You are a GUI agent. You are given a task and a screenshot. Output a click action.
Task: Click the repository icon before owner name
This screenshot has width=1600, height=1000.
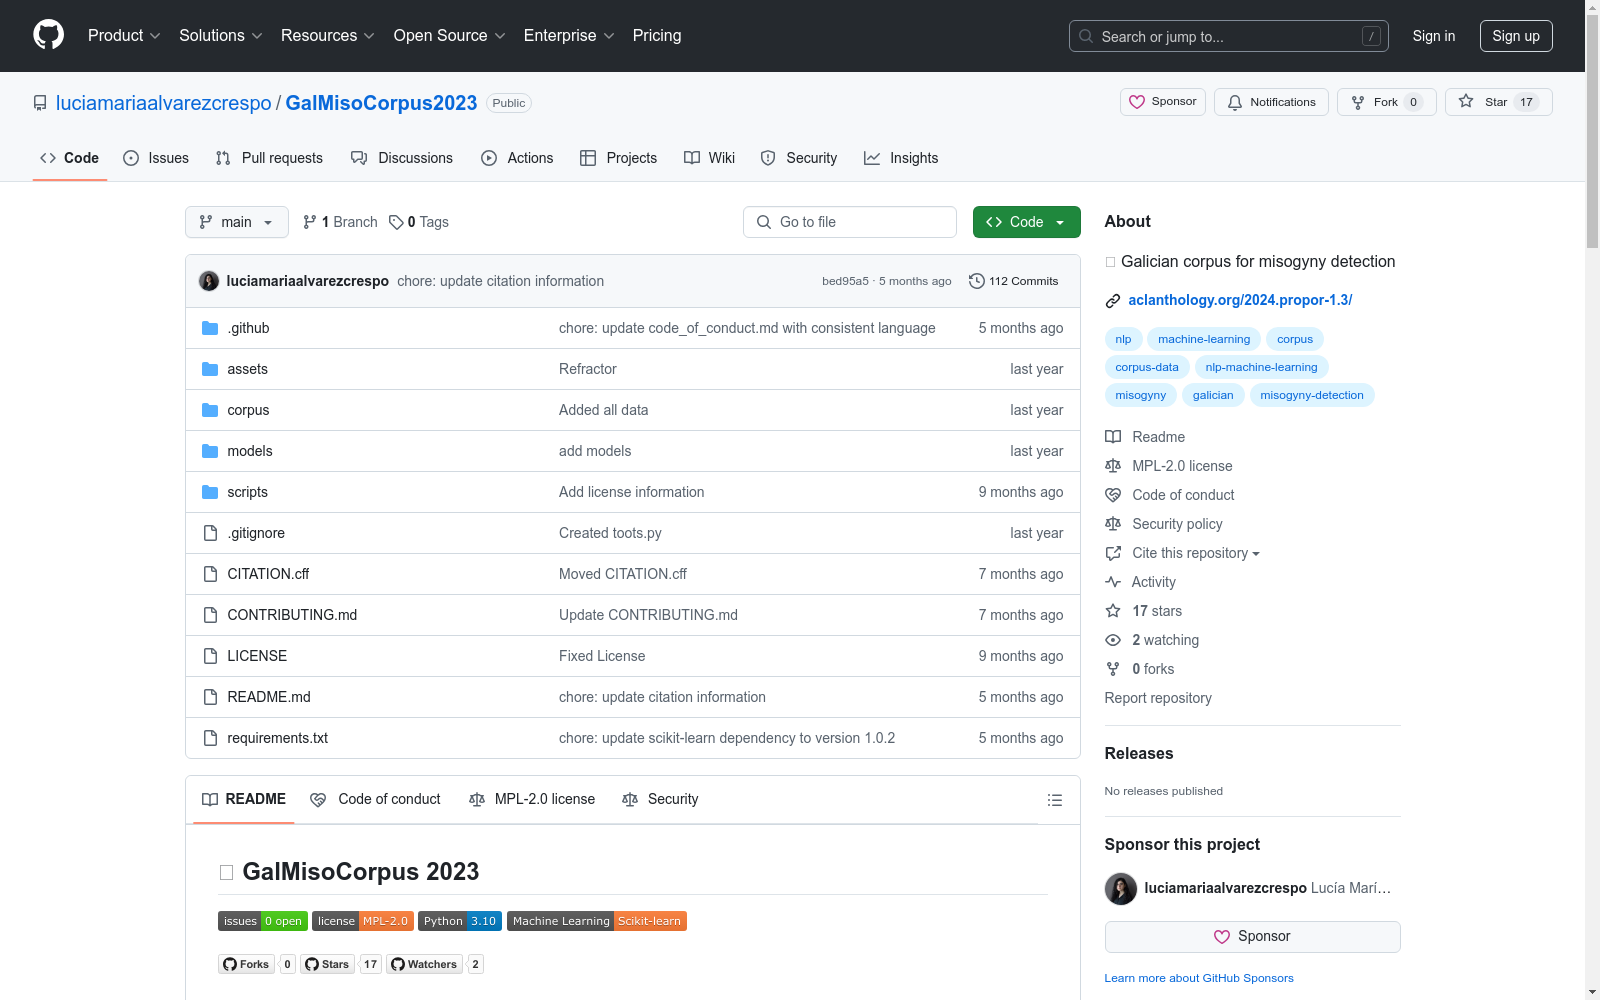point(40,103)
